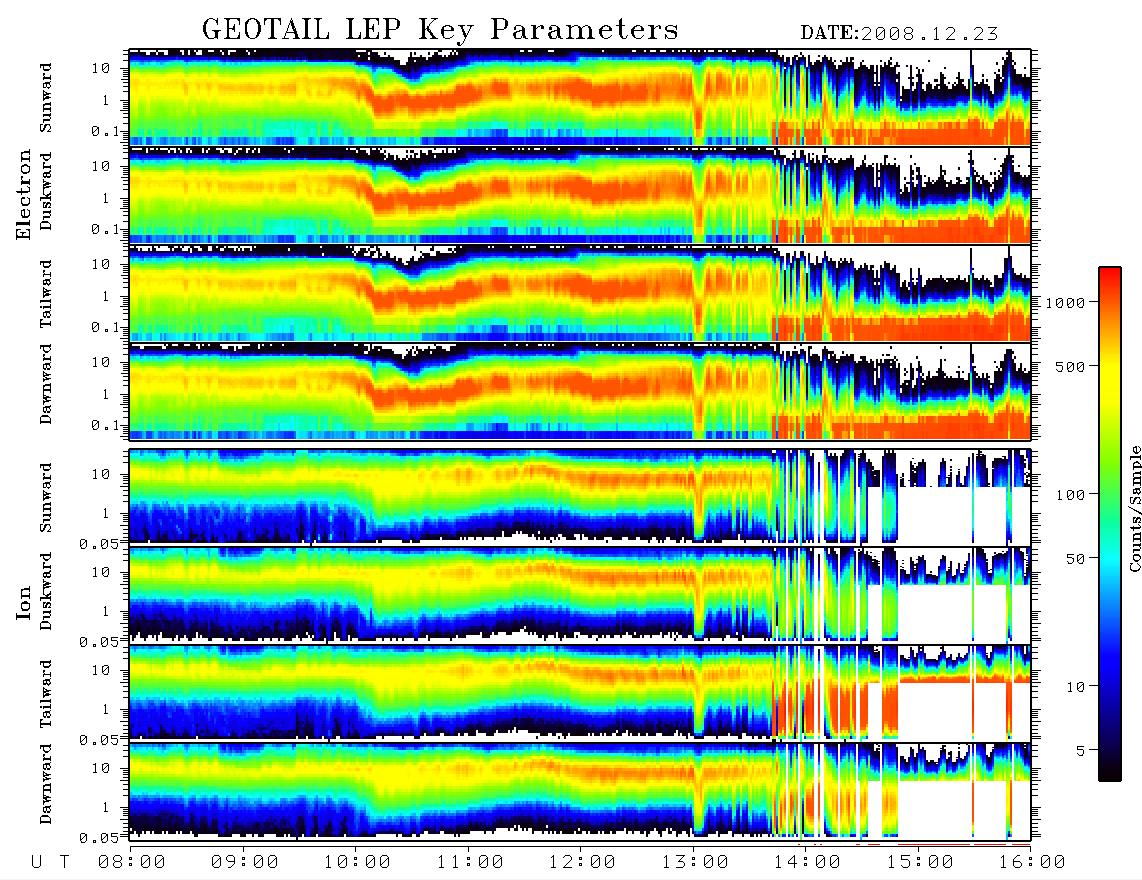The width and height of the screenshot is (1142, 880).
Task: Click the Ion Tailward spectrogram panel
Action: point(580,693)
